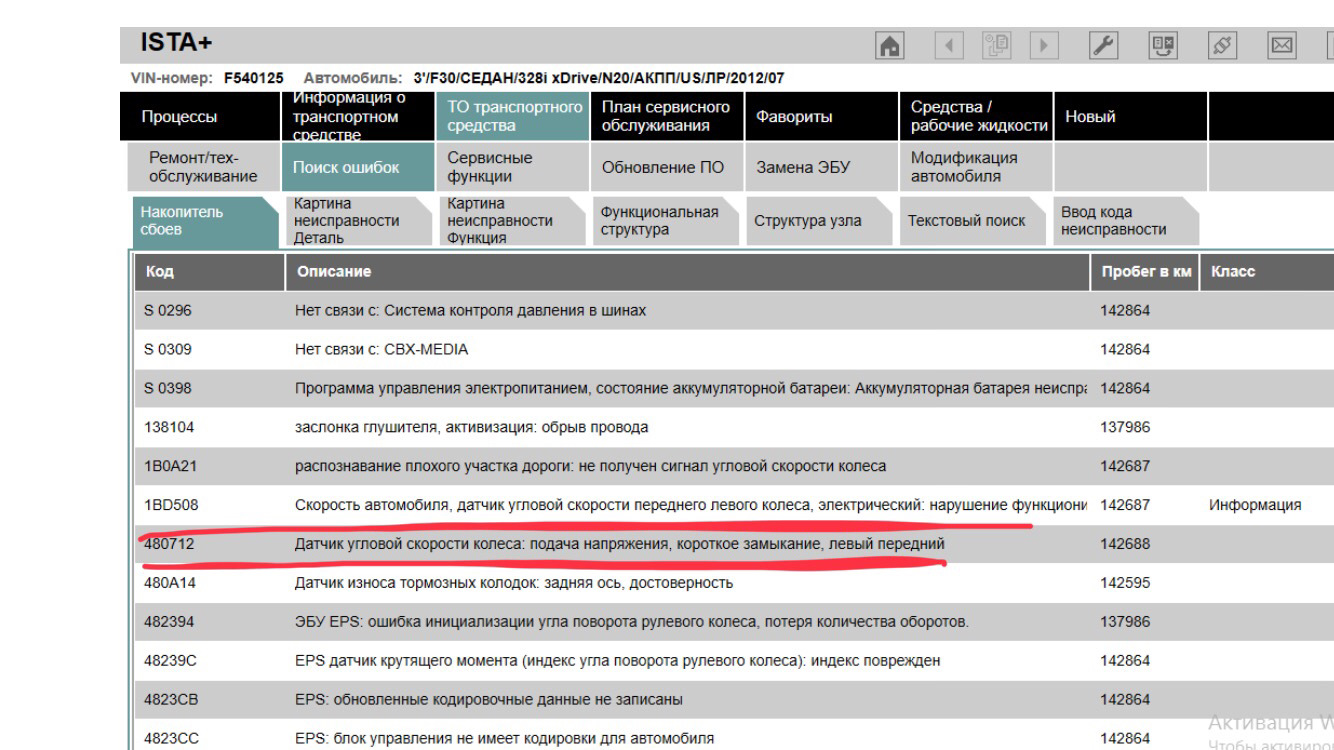Select fault code S 0296
This screenshot has height=750, width=1334.
168,311
